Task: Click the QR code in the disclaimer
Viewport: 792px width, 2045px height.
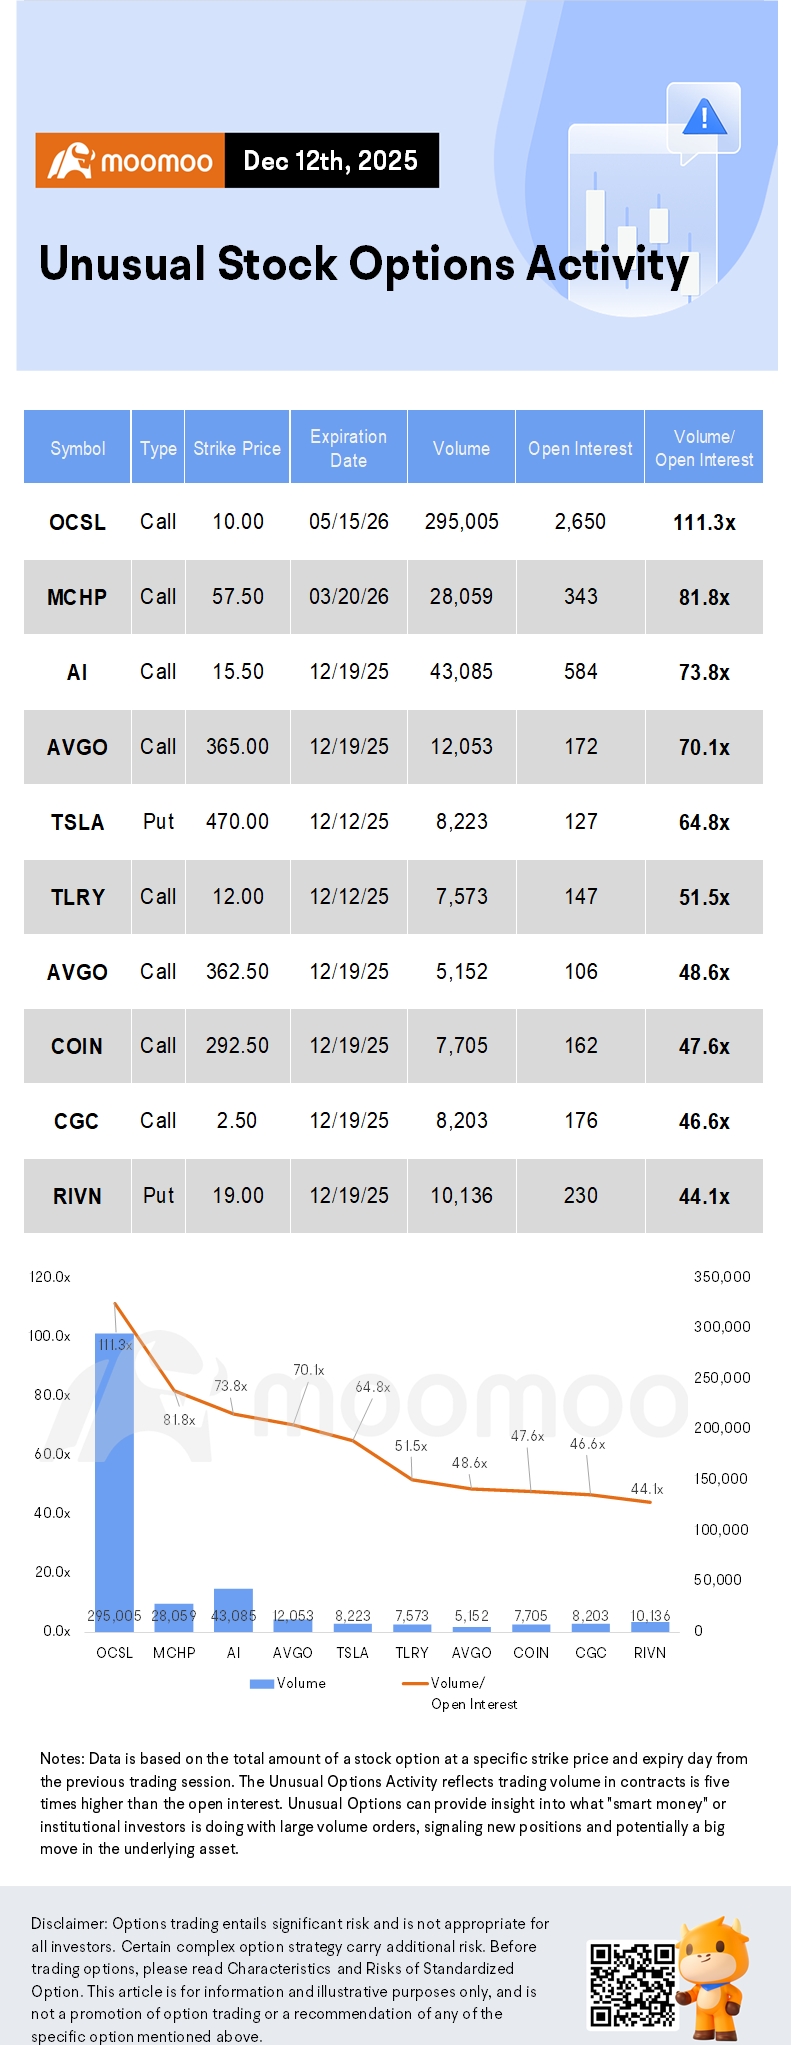Action: tap(632, 1985)
